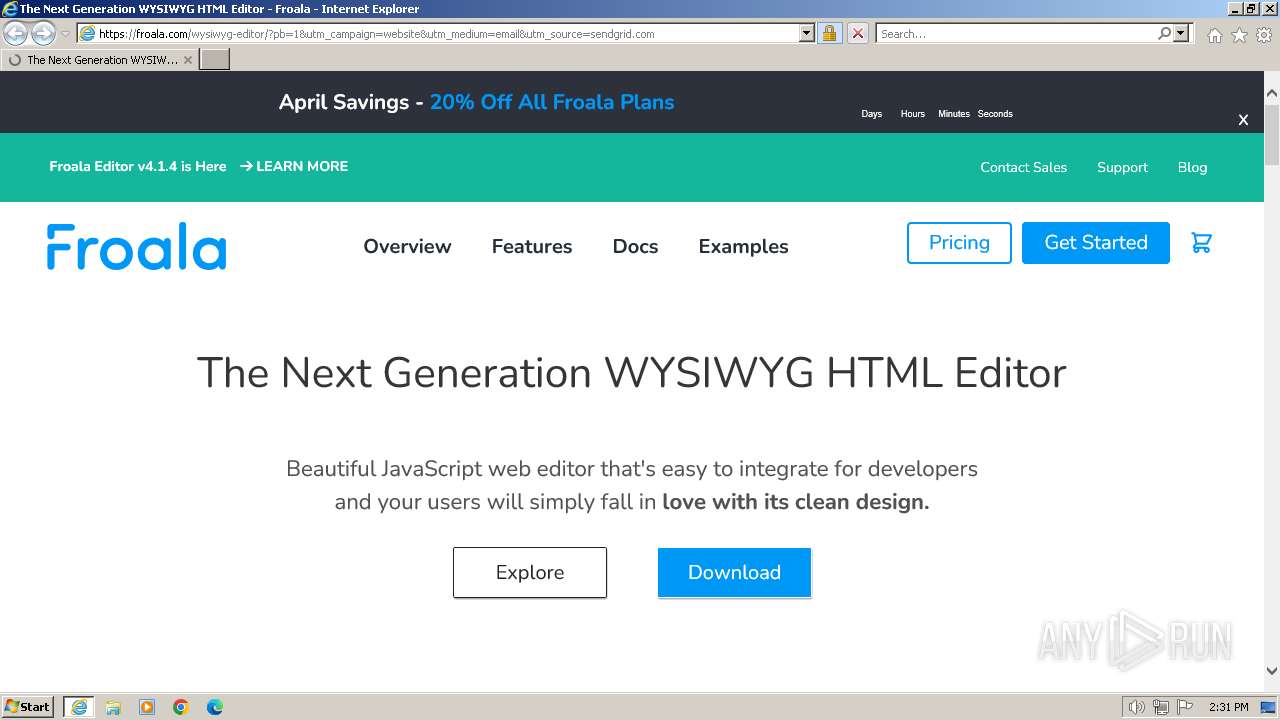Click the Download button
The height and width of the screenshot is (720, 1280).
[x=734, y=572]
